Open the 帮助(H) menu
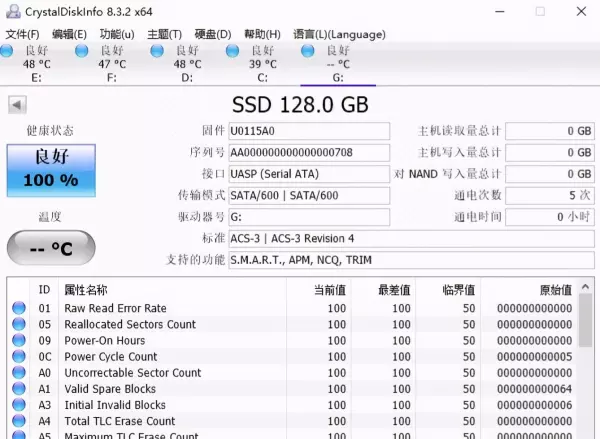Image resolution: width=600 pixels, height=439 pixels. point(262,34)
